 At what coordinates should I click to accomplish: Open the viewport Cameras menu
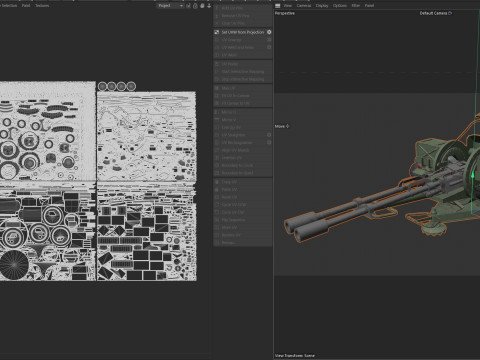click(304, 6)
